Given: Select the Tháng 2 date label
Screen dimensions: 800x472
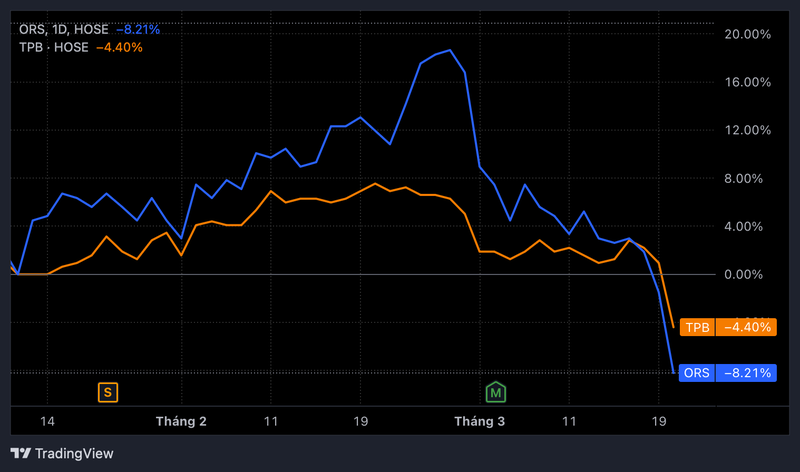Looking at the screenshot, I should coord(181,422).
